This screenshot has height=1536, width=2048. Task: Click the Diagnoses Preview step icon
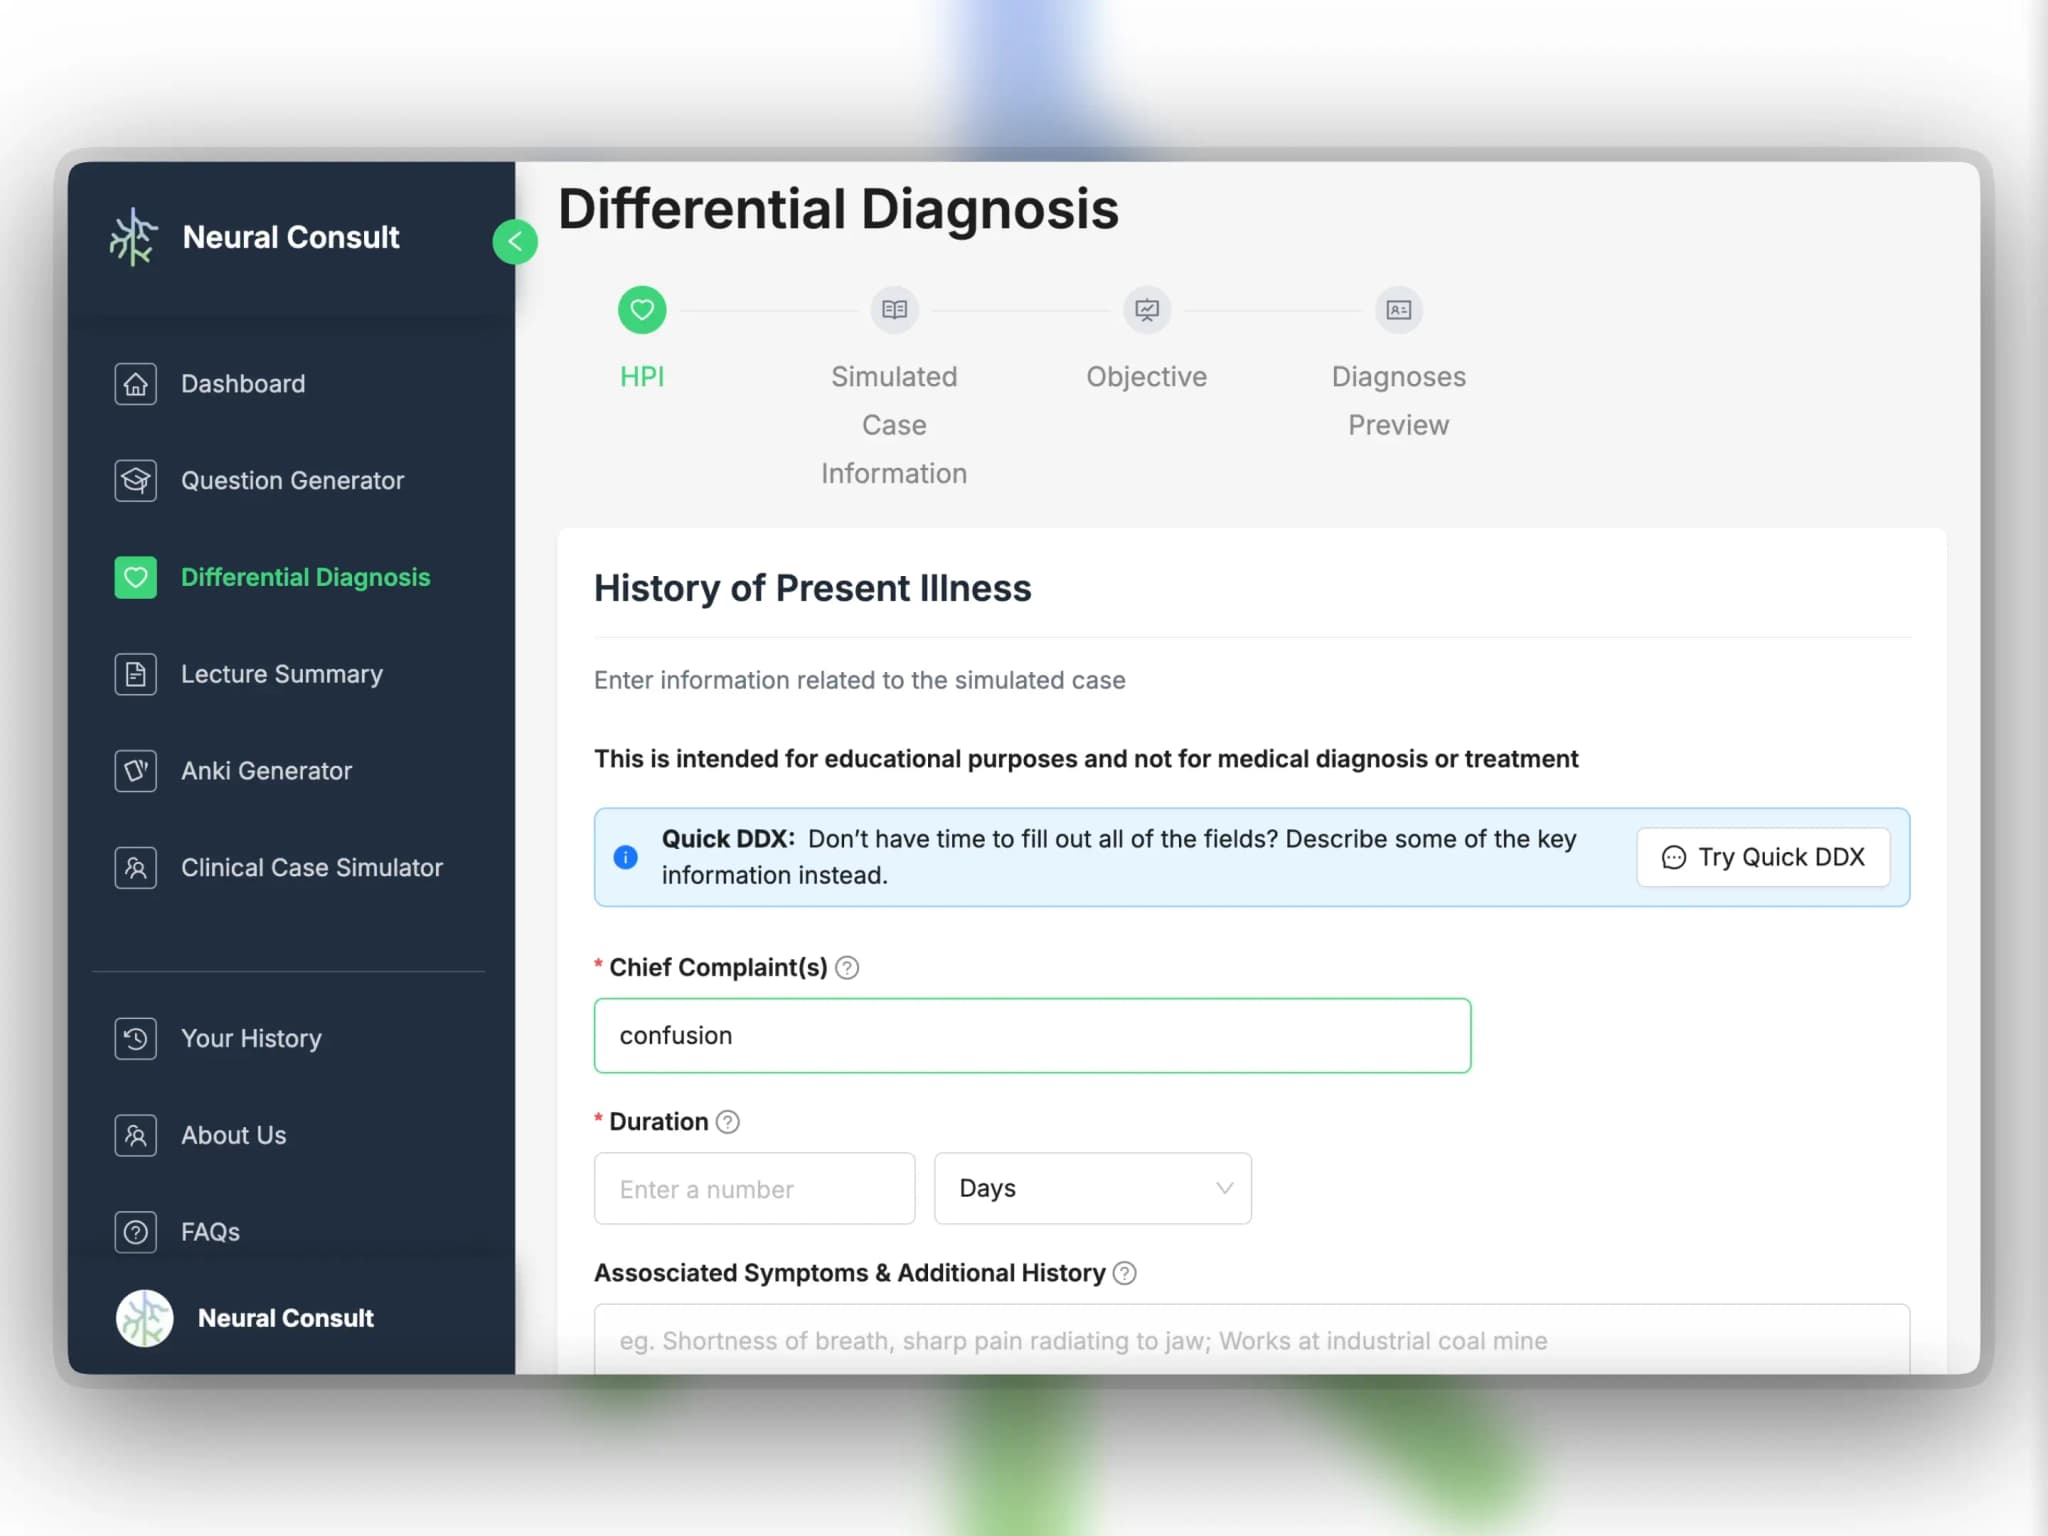point(1395,308)
